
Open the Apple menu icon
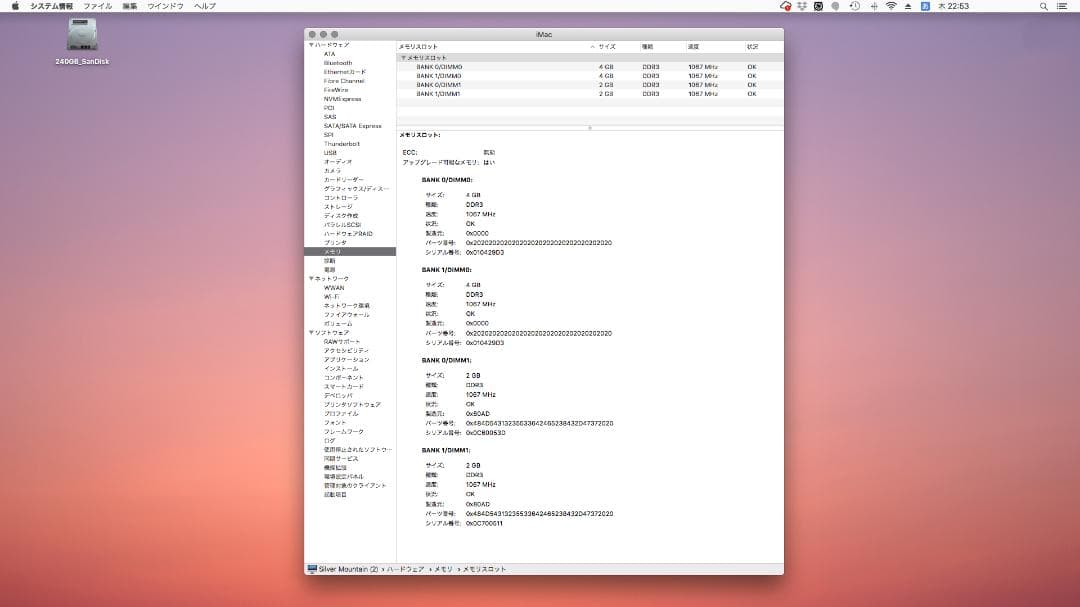click(x=16, y=6)
